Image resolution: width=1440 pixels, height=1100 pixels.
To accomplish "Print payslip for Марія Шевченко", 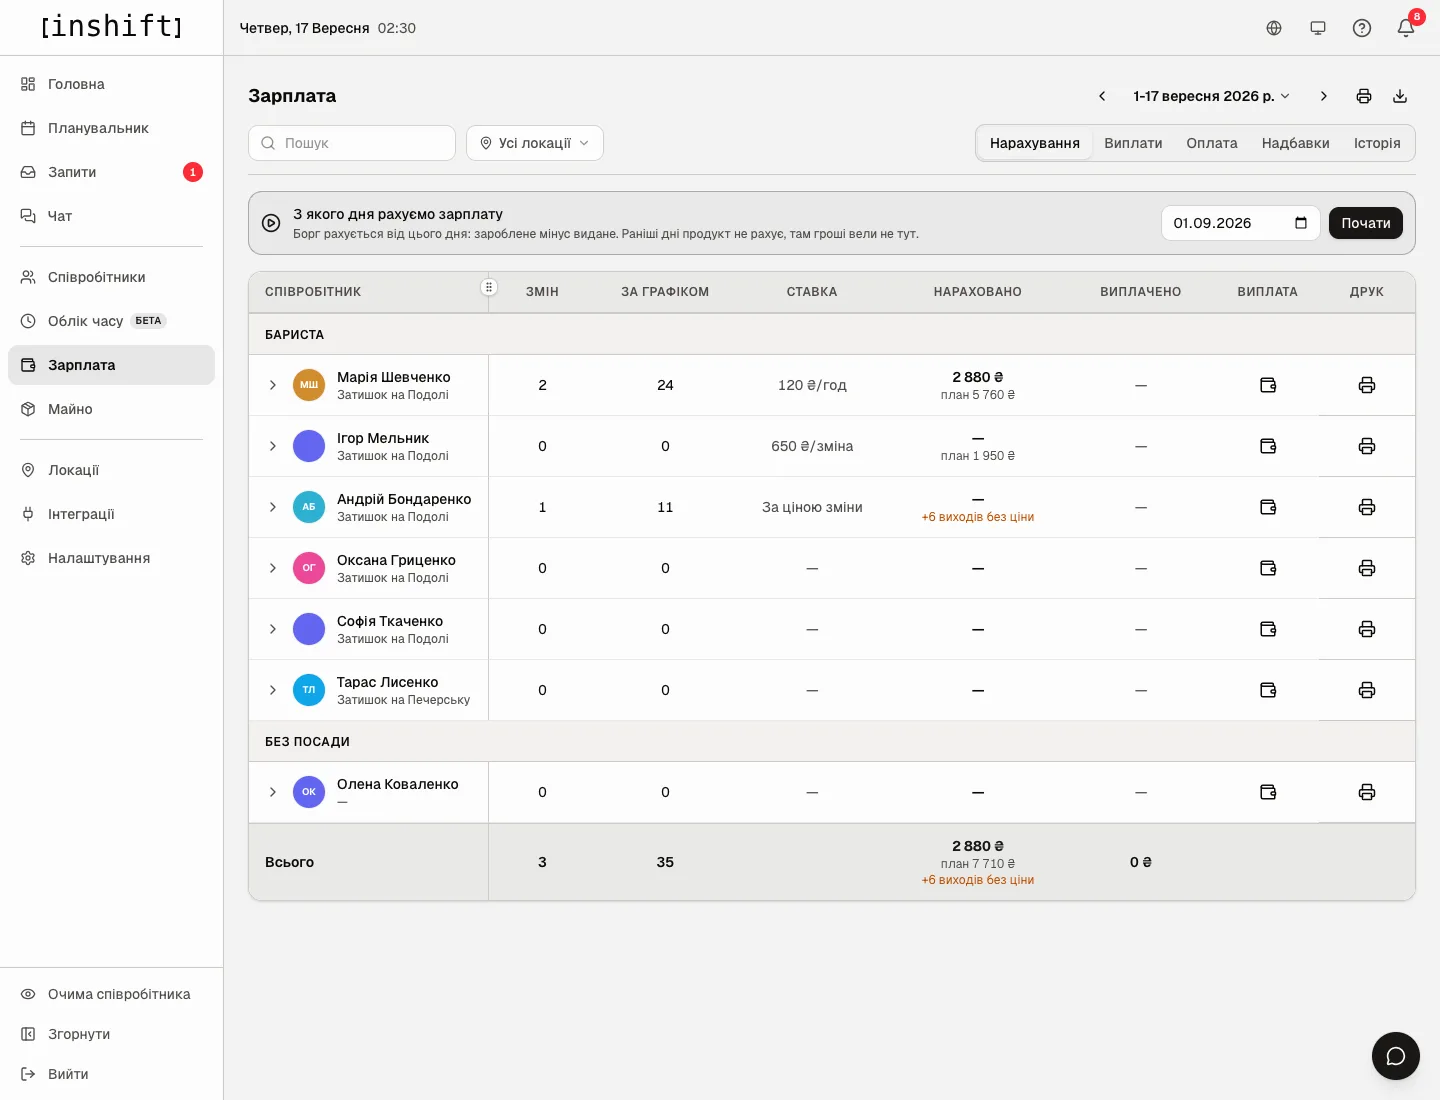I will click(1367, 385).
